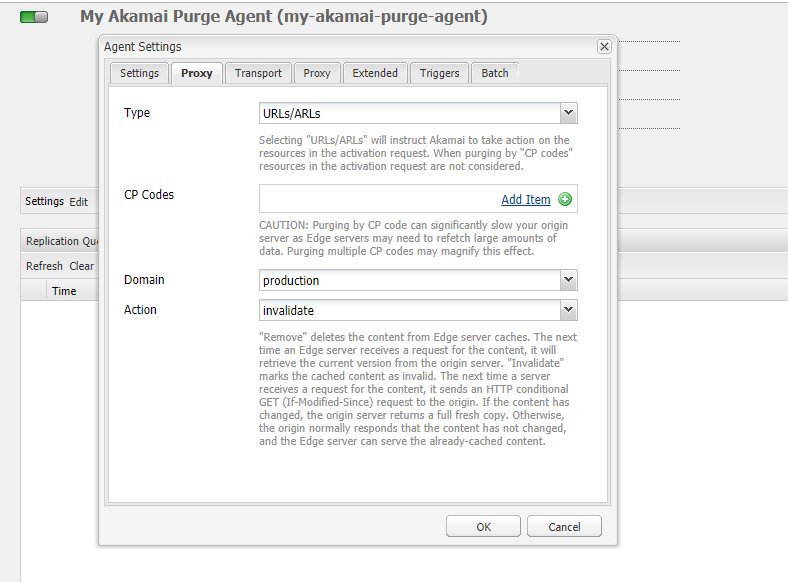Viewport: 788px width, 582px height.
Task: Switch to the Extended tab
Action: (375, 73)
